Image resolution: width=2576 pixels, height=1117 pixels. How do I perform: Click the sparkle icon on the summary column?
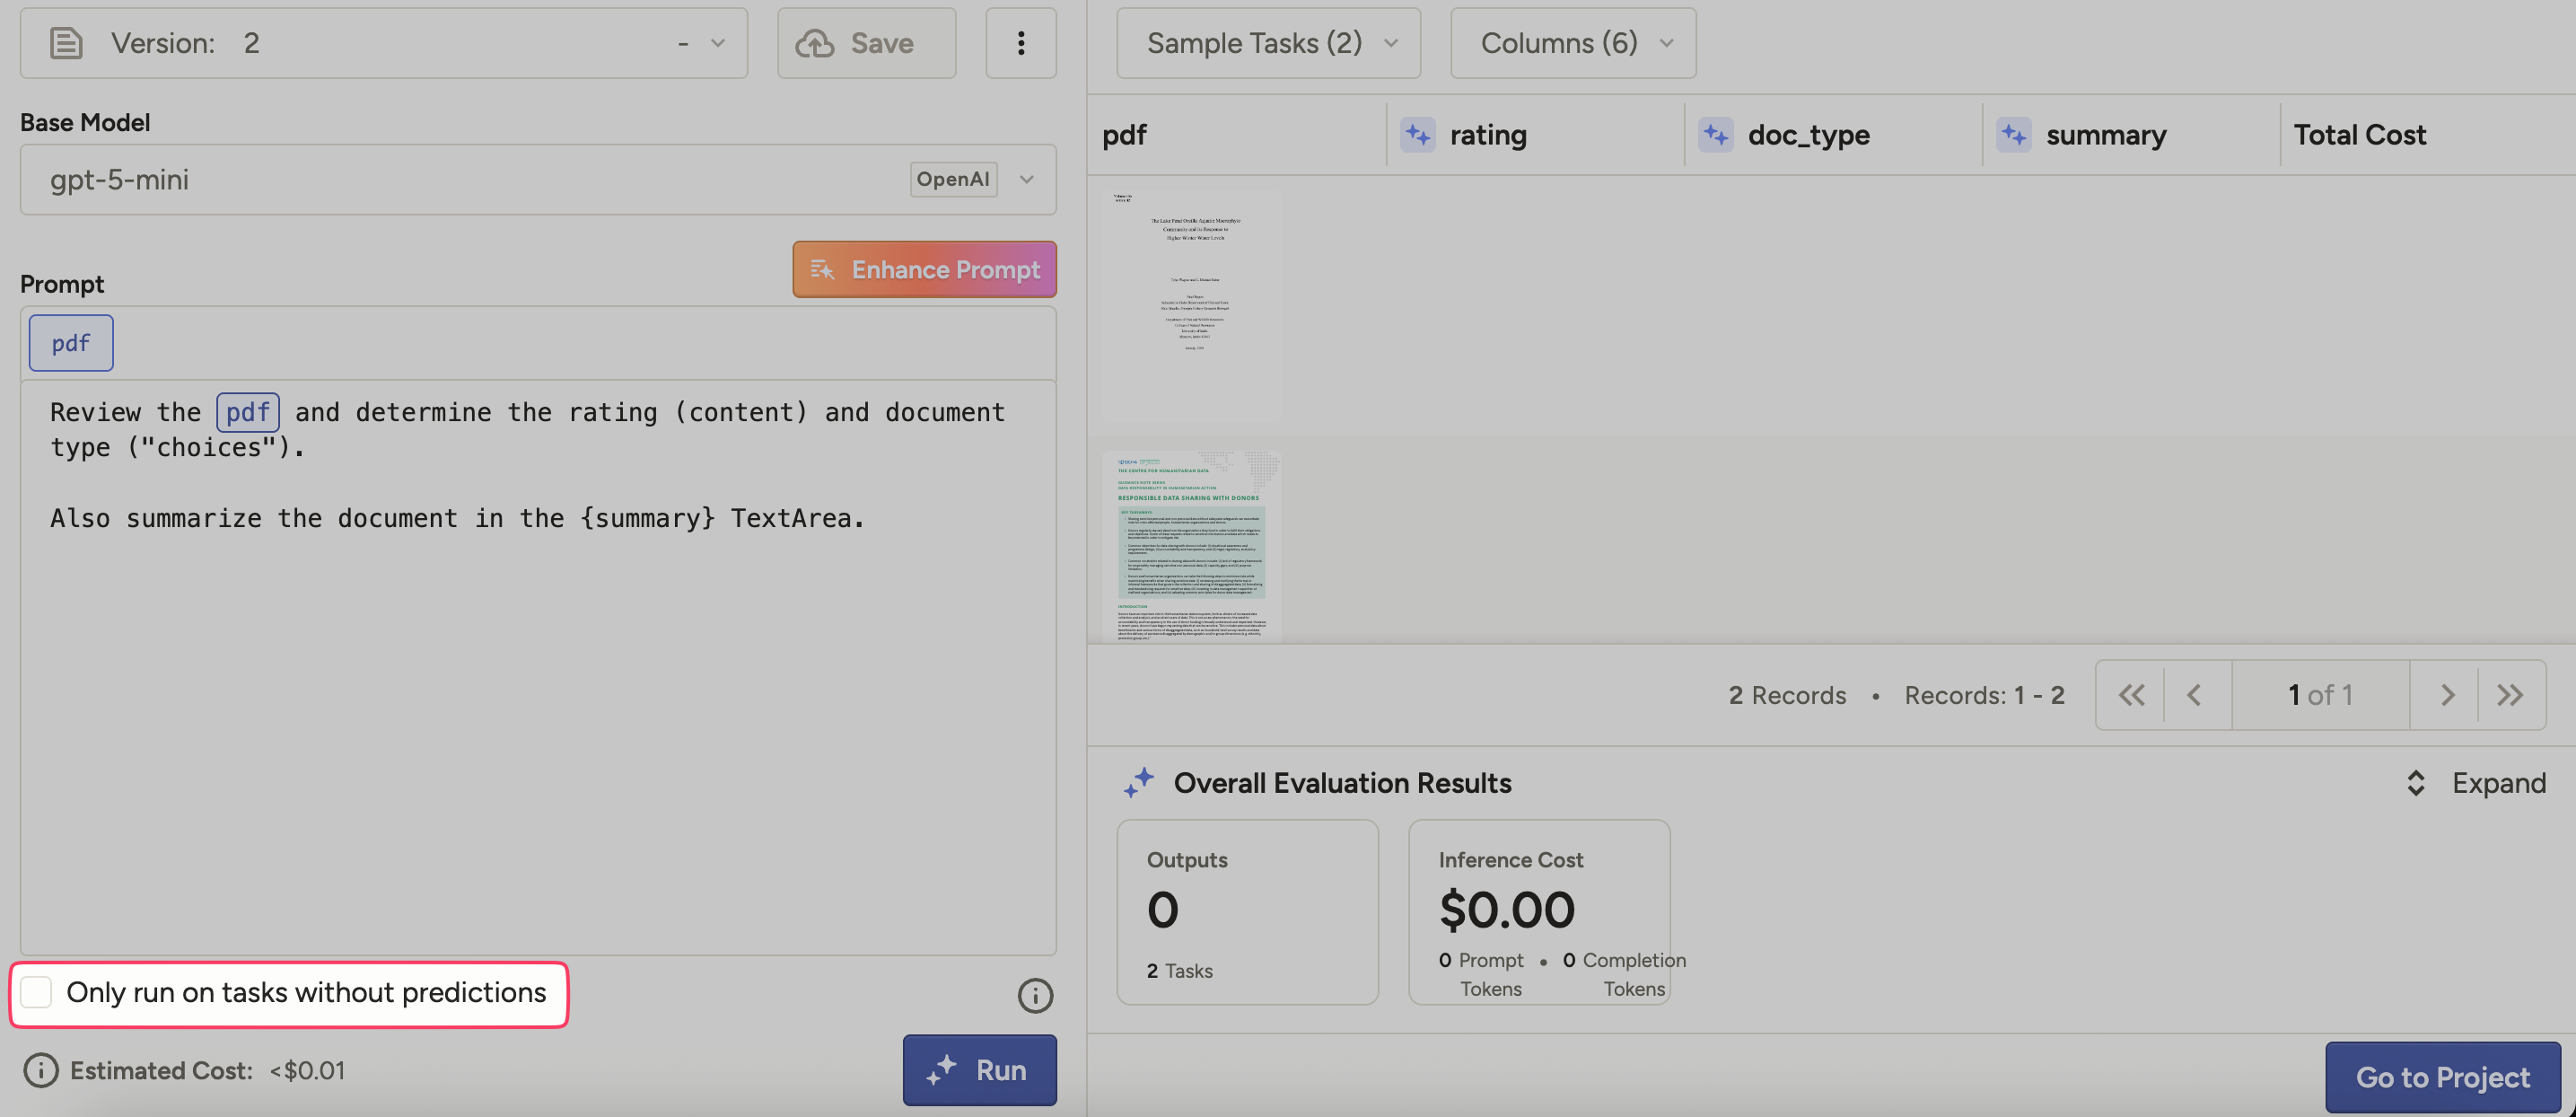[2013, 135]
